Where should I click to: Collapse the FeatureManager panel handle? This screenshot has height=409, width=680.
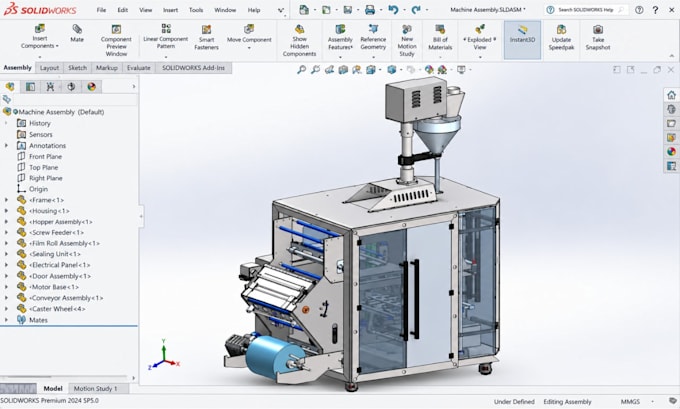tap(141, 216)
